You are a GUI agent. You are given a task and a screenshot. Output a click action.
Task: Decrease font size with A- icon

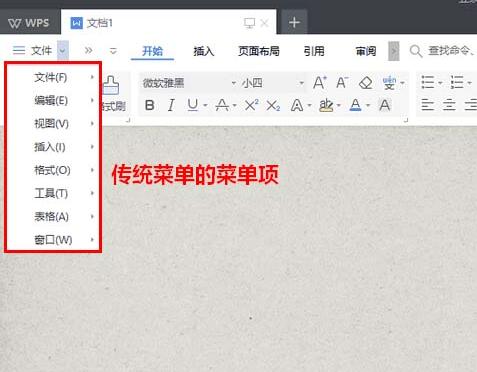[x=342, y=82]
